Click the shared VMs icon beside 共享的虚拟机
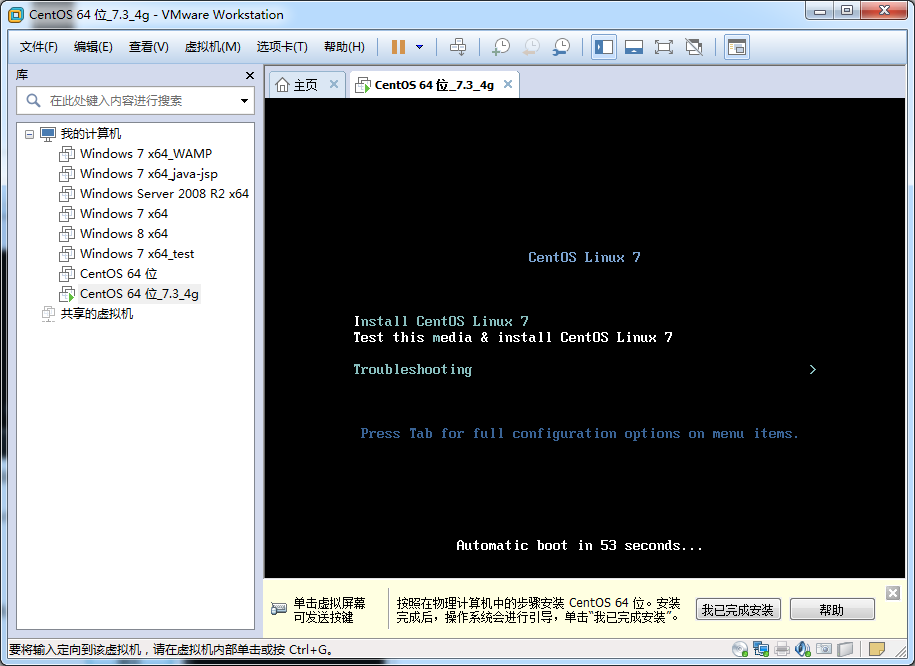The height and width of the screenshot is (666, 915). click(x=48, y=313)
